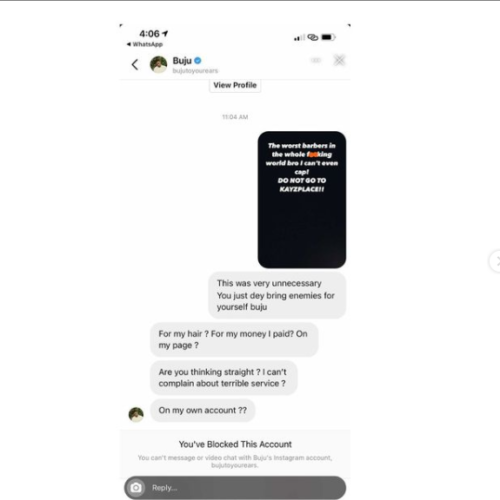Viewport: 500px width, 500px height.
Task: Tap the battery indicator in status bar
Action: [x=328, y=37]
